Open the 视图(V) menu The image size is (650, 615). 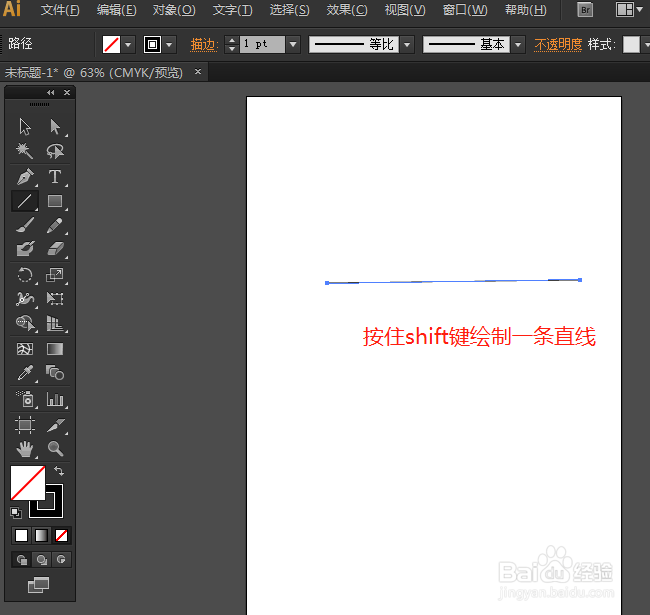tap(405, 10)
